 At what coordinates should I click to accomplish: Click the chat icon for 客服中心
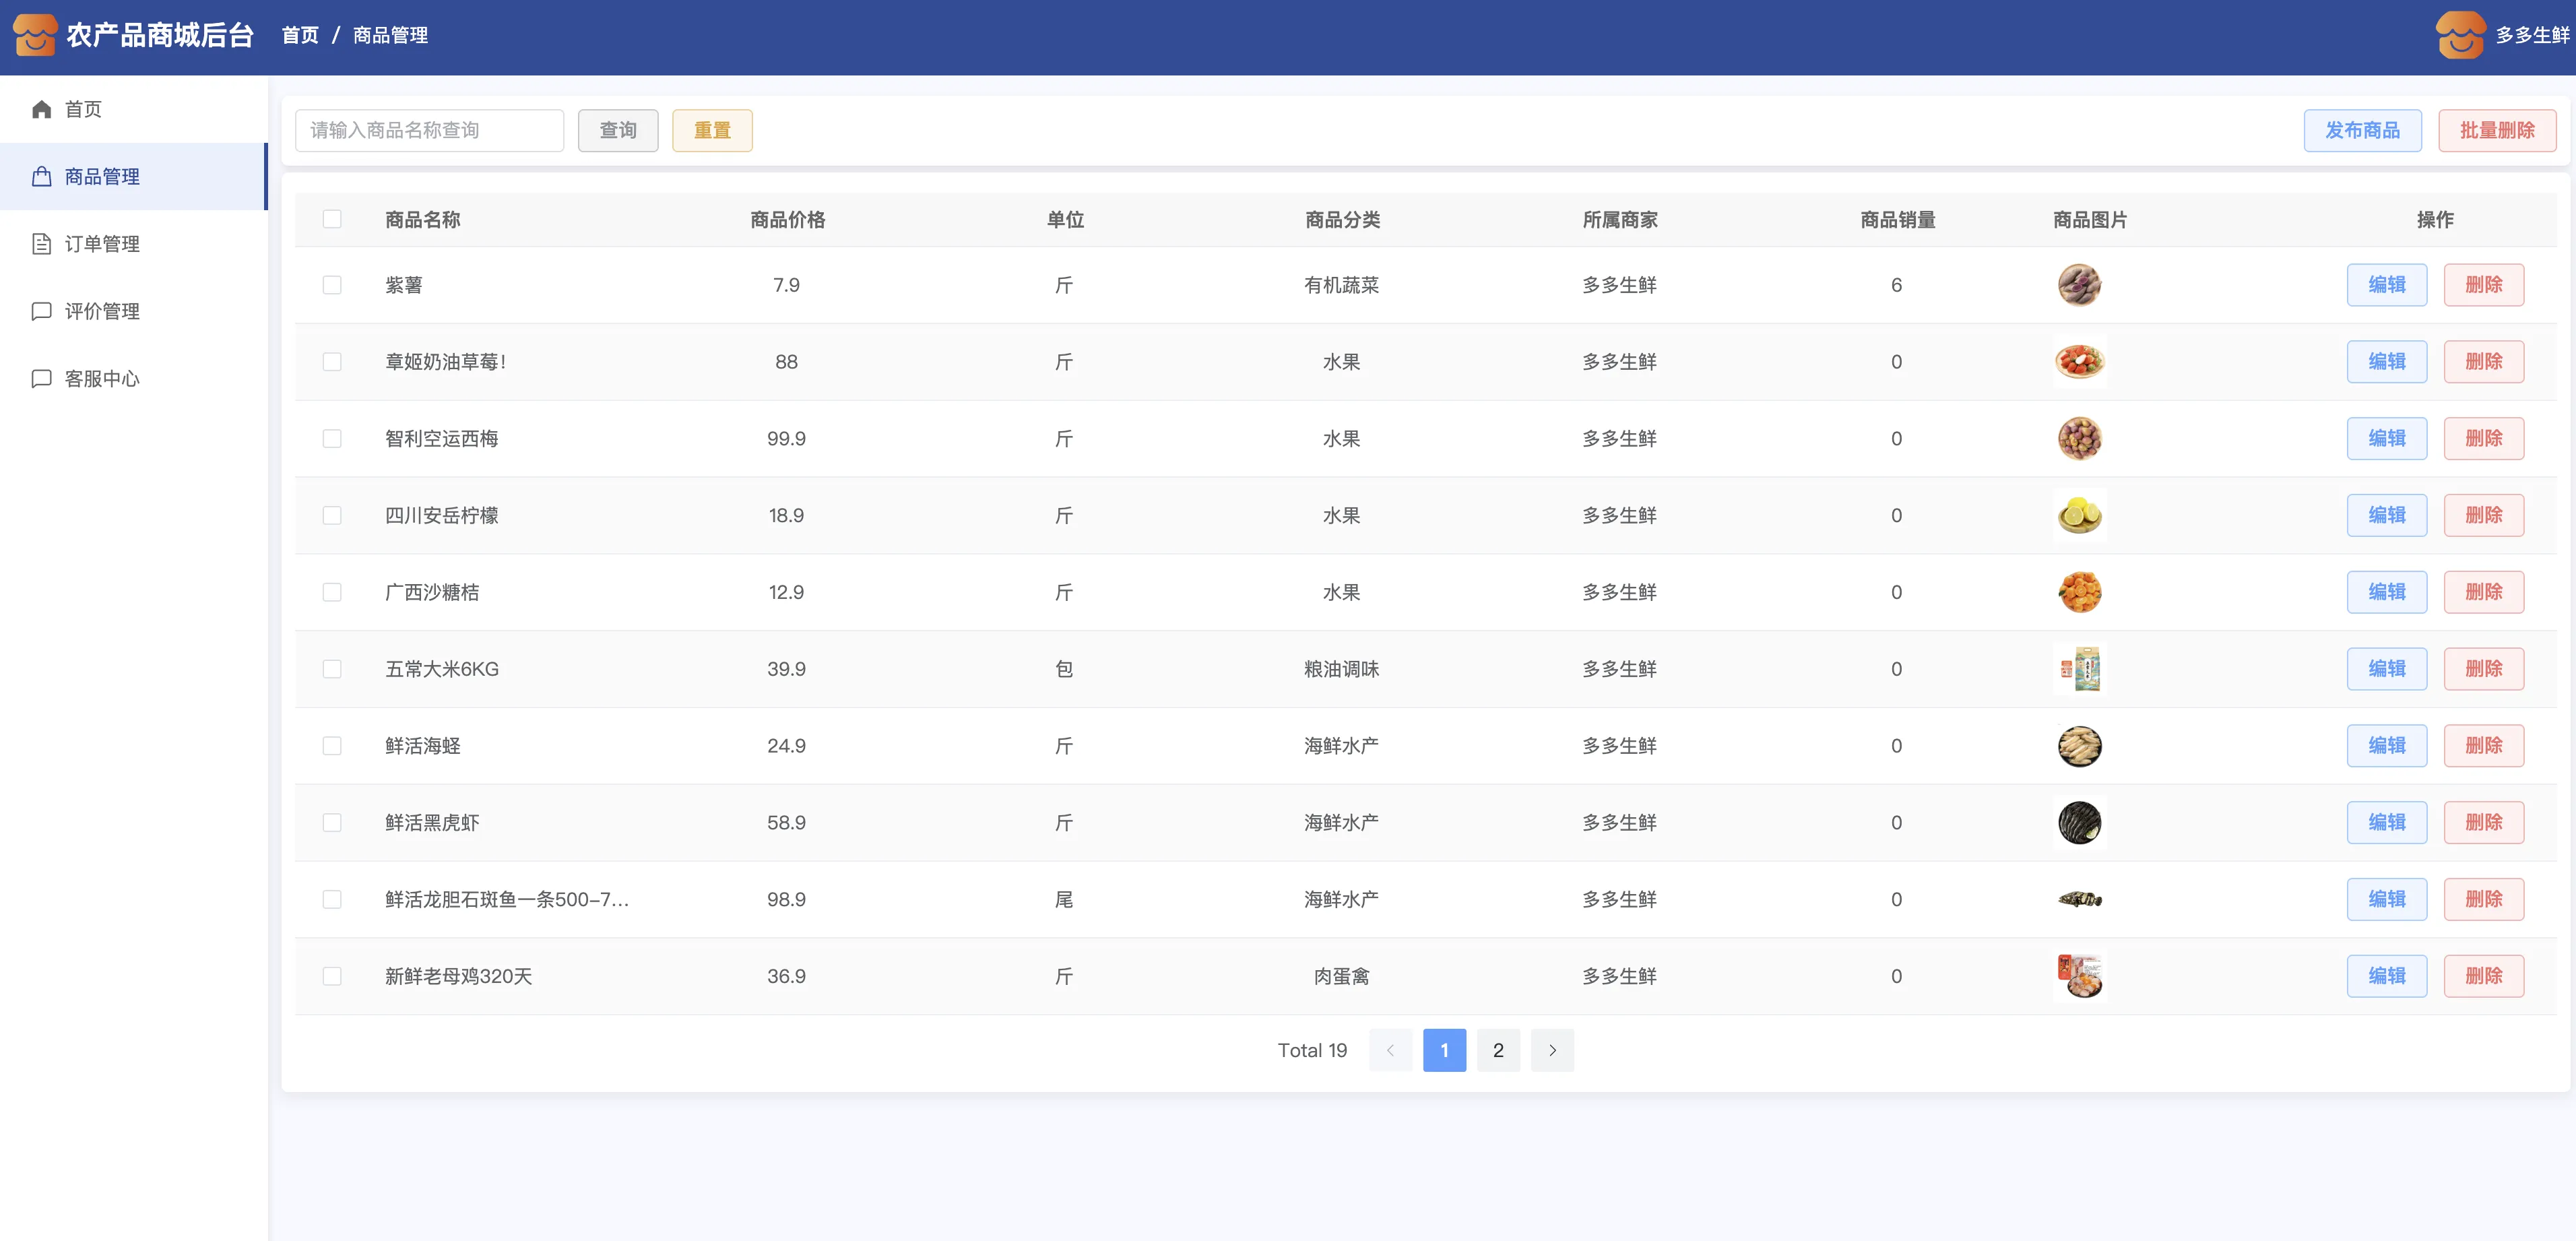(41, 378)
